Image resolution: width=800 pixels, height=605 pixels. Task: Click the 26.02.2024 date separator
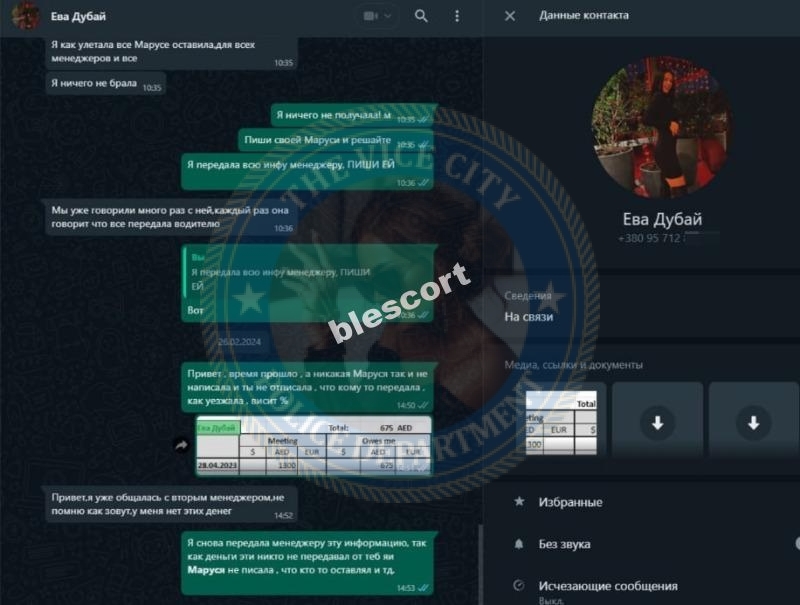pyautogui.click(x=239, y=342)
